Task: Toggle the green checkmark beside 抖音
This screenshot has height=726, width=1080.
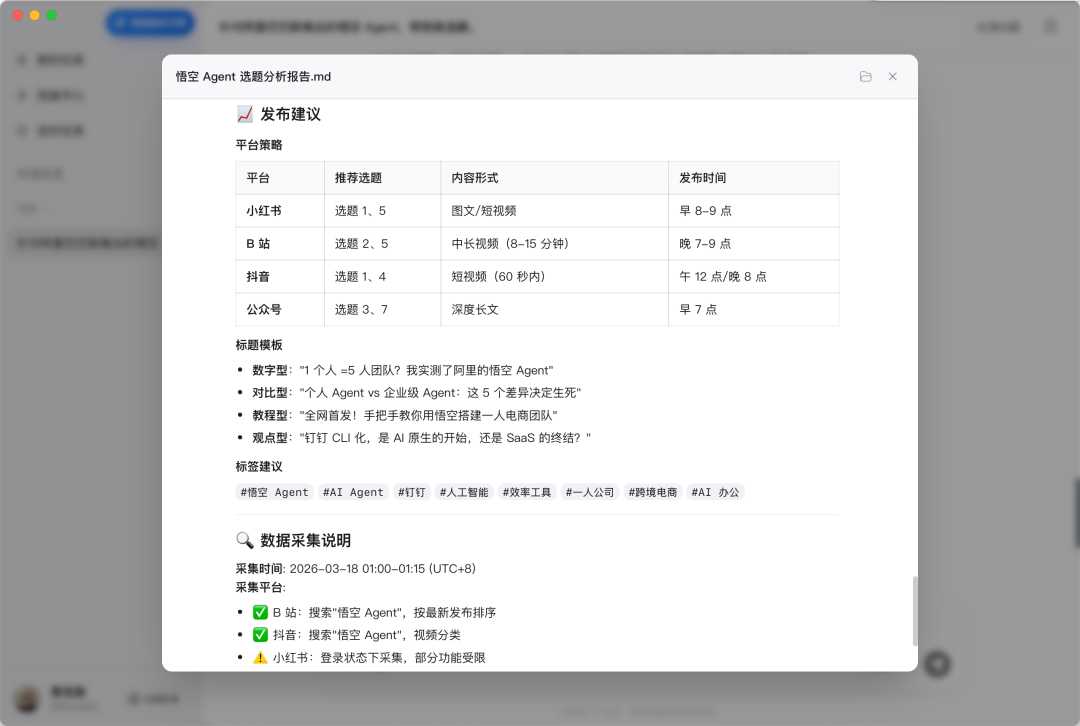Action: pos(259,635)
